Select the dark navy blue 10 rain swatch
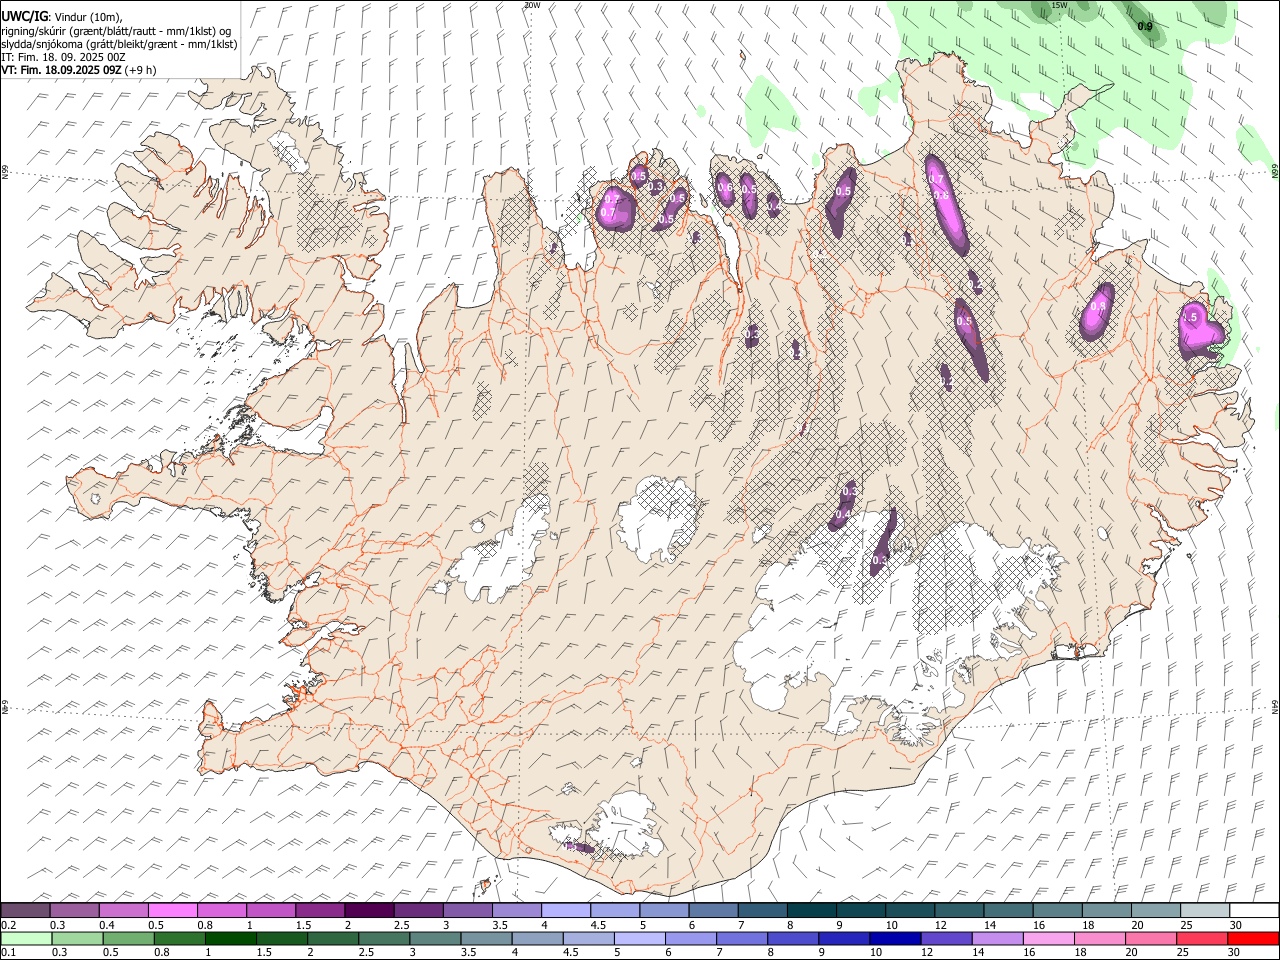Image resolution: width=1280 pixels, height=960 pixels. coord(894,939)
